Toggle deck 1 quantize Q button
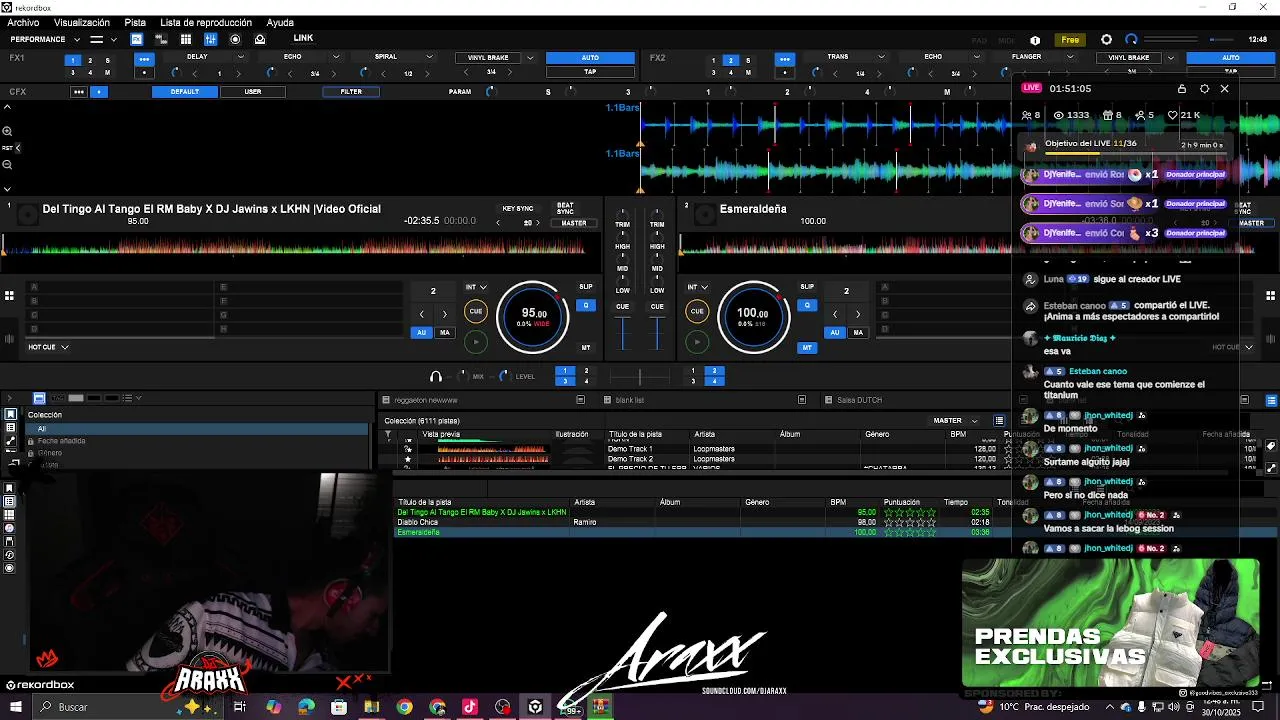The height and width of the screenshot is (720, 1280). [x=586, y=305]
